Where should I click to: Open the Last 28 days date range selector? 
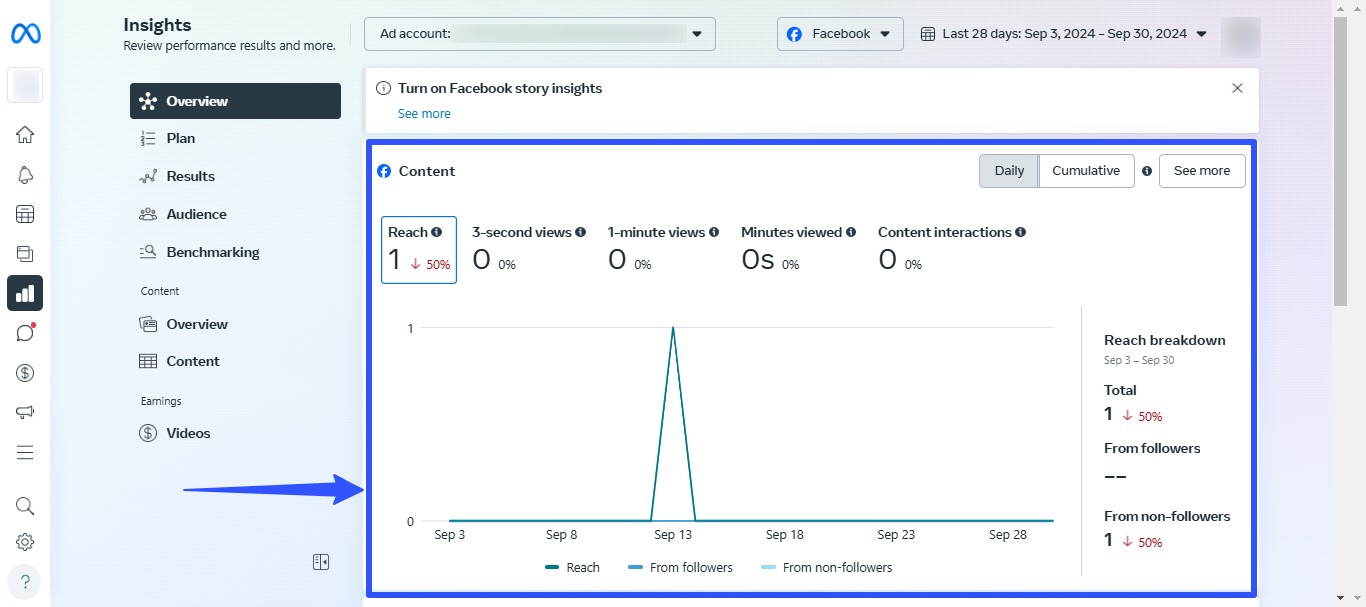pyautogui.click(x=1070, y=33)
